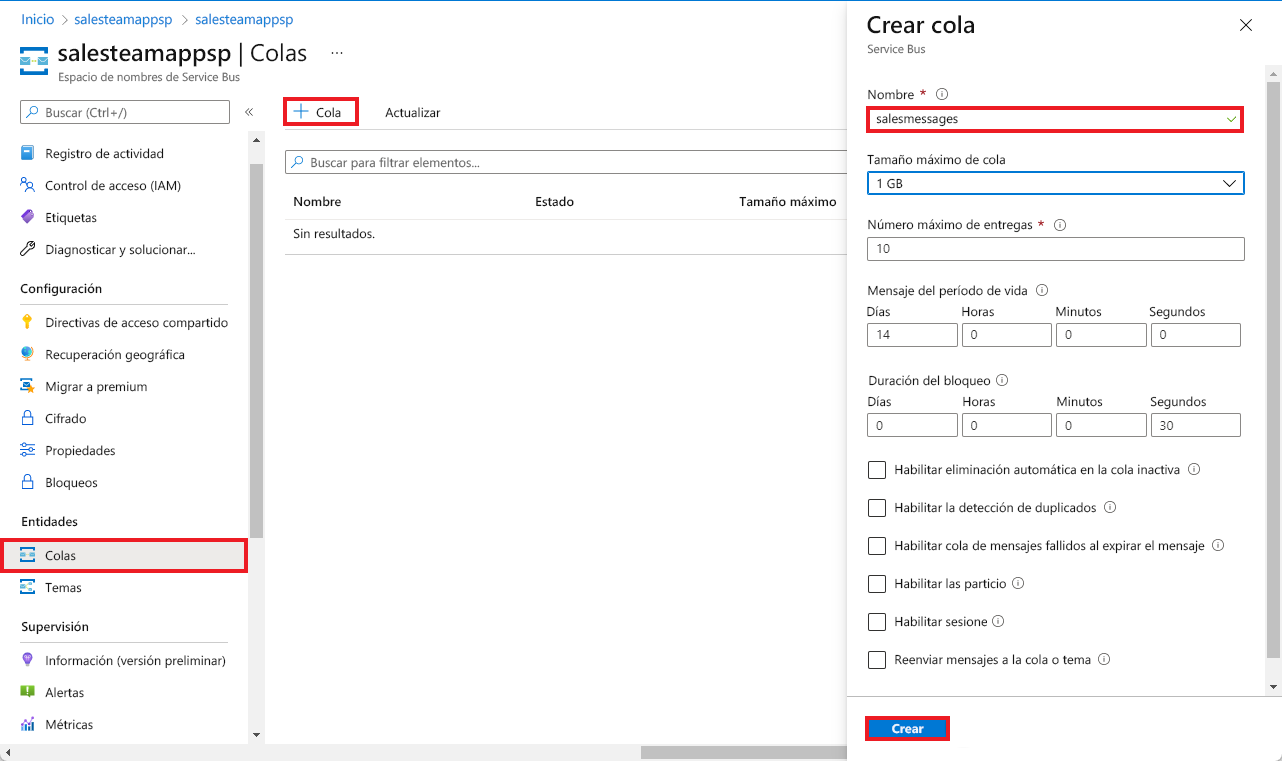Show info for mensajes fallidos option
This screenshot has width=1282, height=761.
click(x=1218, y=545)
